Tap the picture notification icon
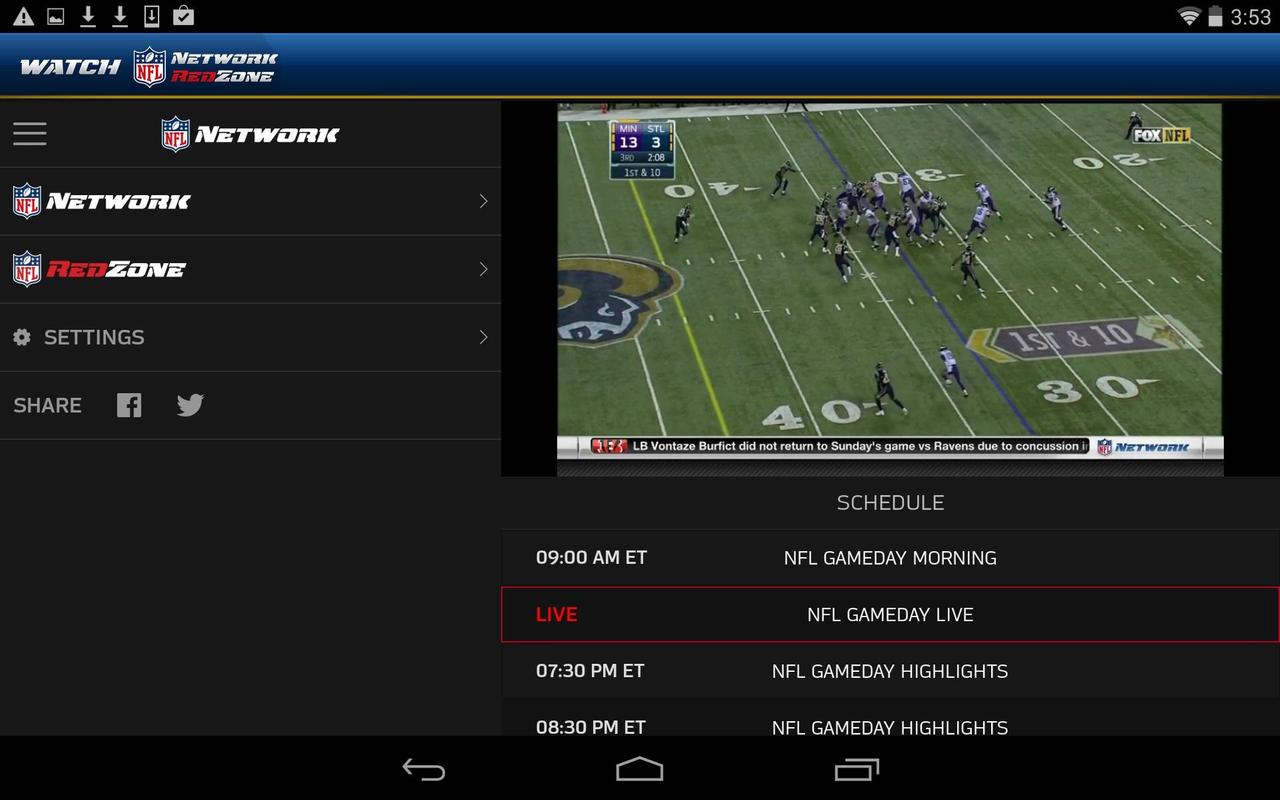1280x800 pixels. coord(56,16)
